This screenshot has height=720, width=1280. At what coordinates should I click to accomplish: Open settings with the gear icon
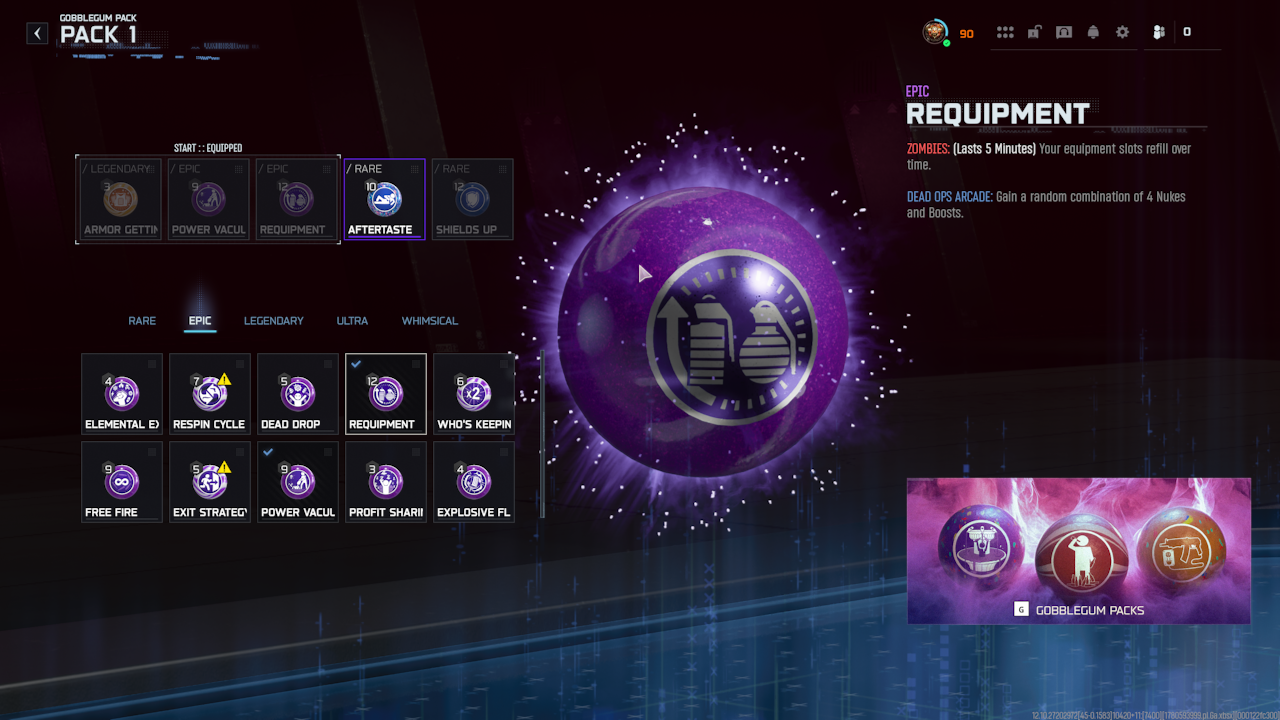(x=1122, y=32)
